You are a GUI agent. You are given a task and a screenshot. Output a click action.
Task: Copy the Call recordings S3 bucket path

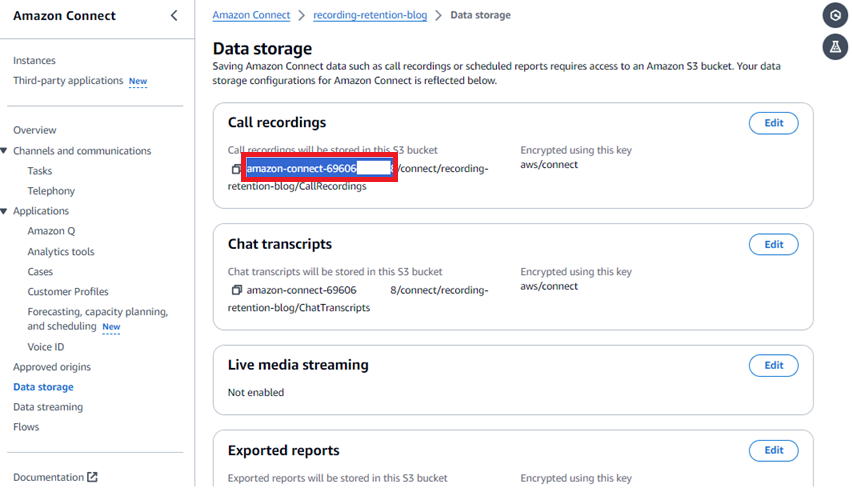point(237,169)
